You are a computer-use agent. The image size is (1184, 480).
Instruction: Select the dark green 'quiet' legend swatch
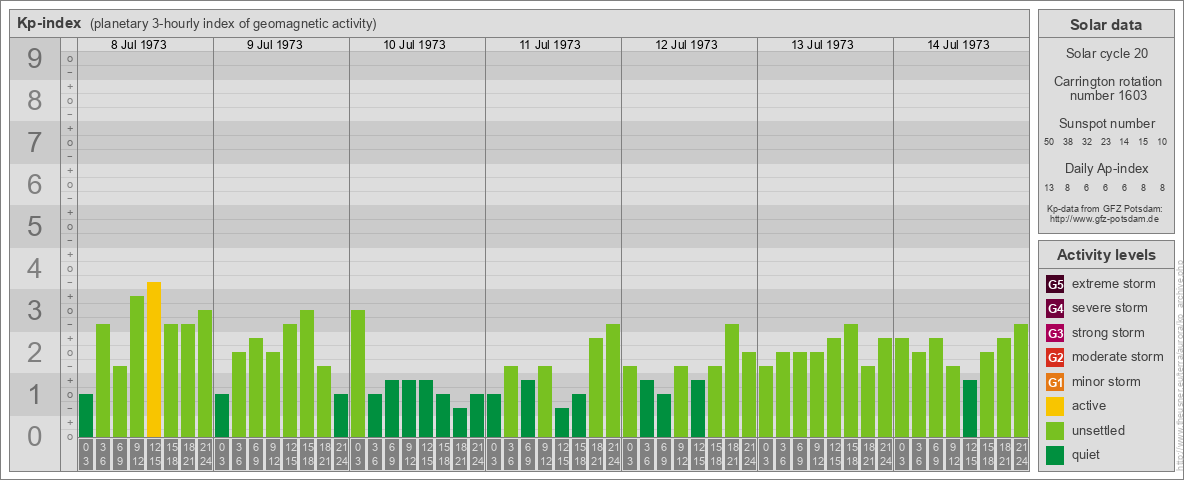point(1055,454)
